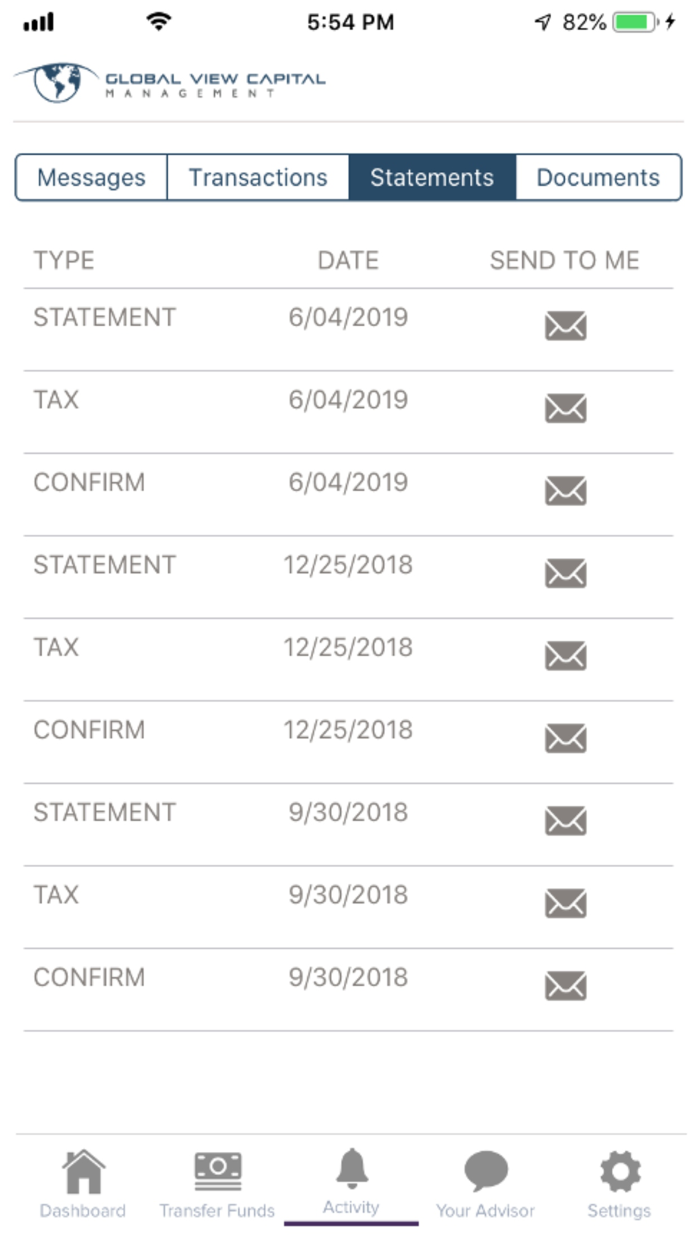Email the 9/30/2018 STATEMENT to me
The image size is (700, 1244).
pyautogui.click(x=565, y=821)
